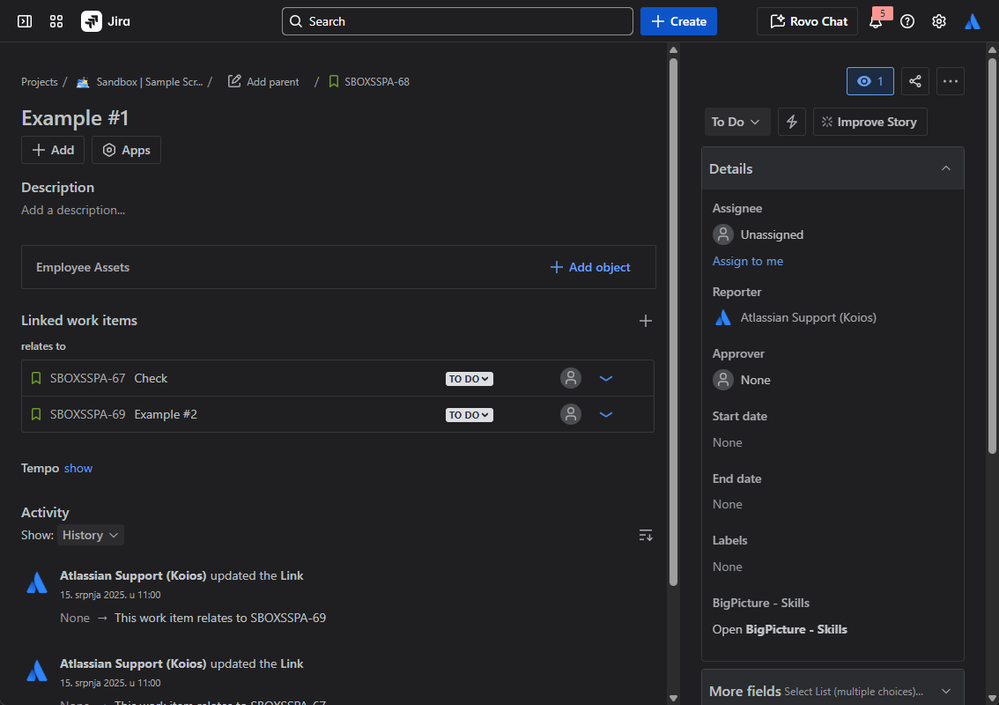Click the Sandbox project avatar in breadcrumb

tap(83, 82)
